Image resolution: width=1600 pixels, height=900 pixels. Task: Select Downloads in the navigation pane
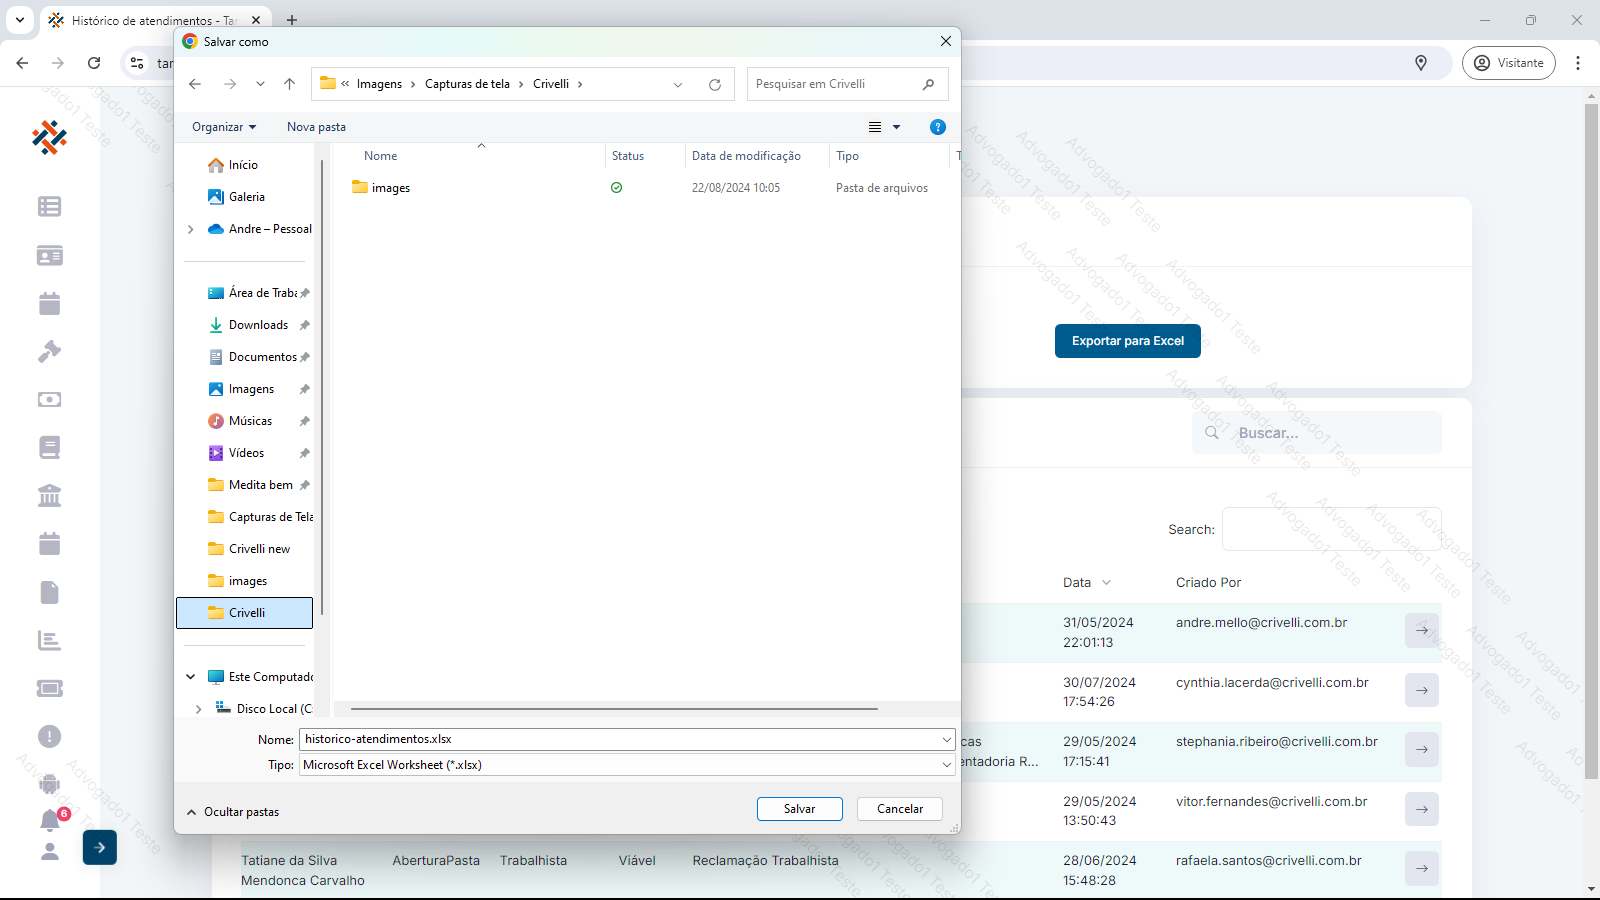pyautogui.click(x=258, y=325)
